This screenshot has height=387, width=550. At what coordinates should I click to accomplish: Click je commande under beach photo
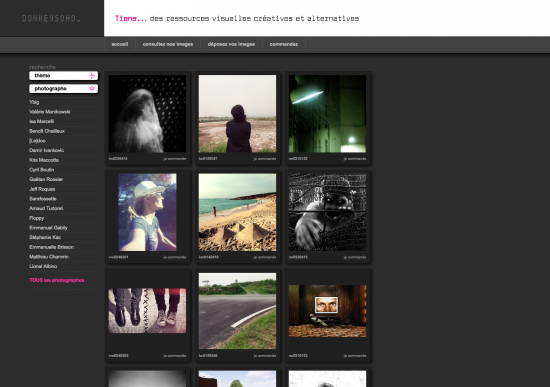click(x=265, y=257)
